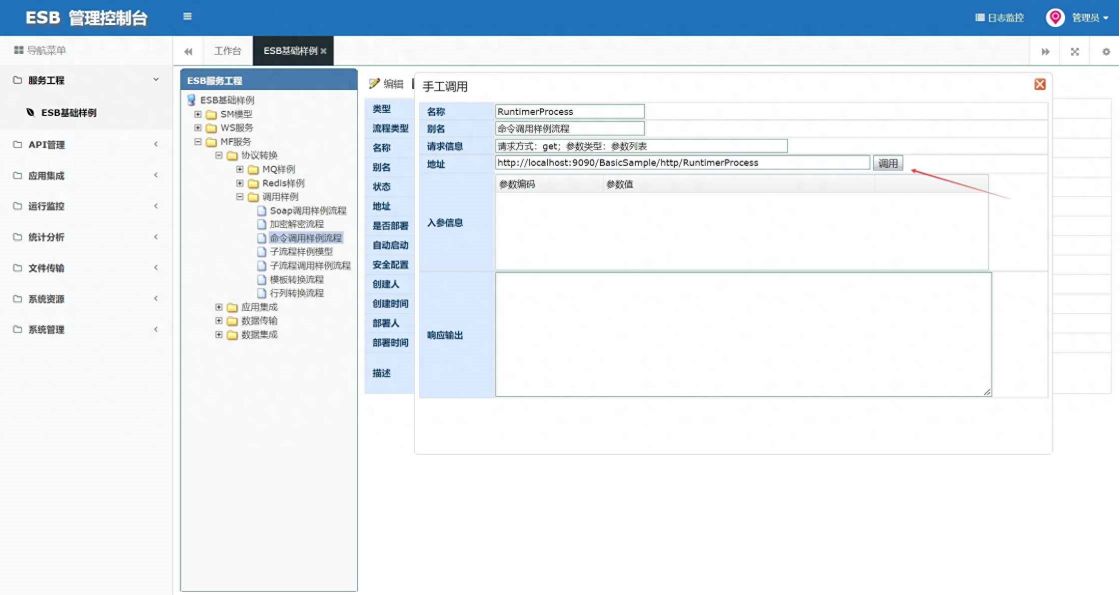Screen dimensions: 1120x595
Task: Expand the 数据传输 tree folder plus box
Action: (219, 321)
